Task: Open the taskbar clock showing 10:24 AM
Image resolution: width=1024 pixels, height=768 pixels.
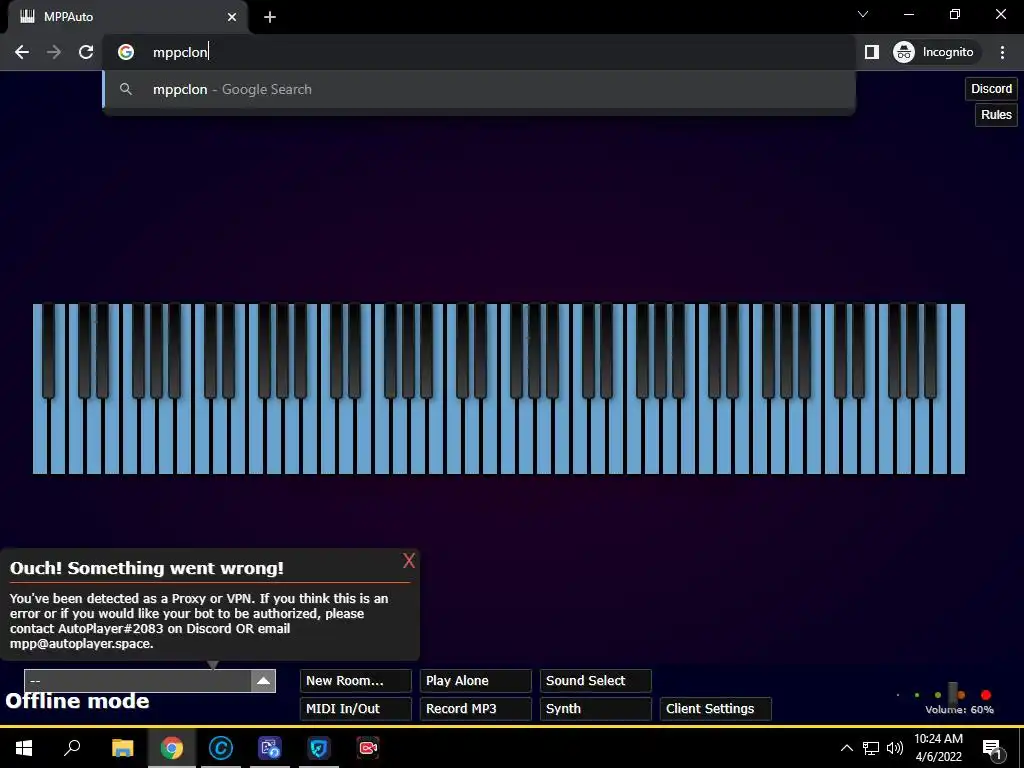Action: (938, 748)
